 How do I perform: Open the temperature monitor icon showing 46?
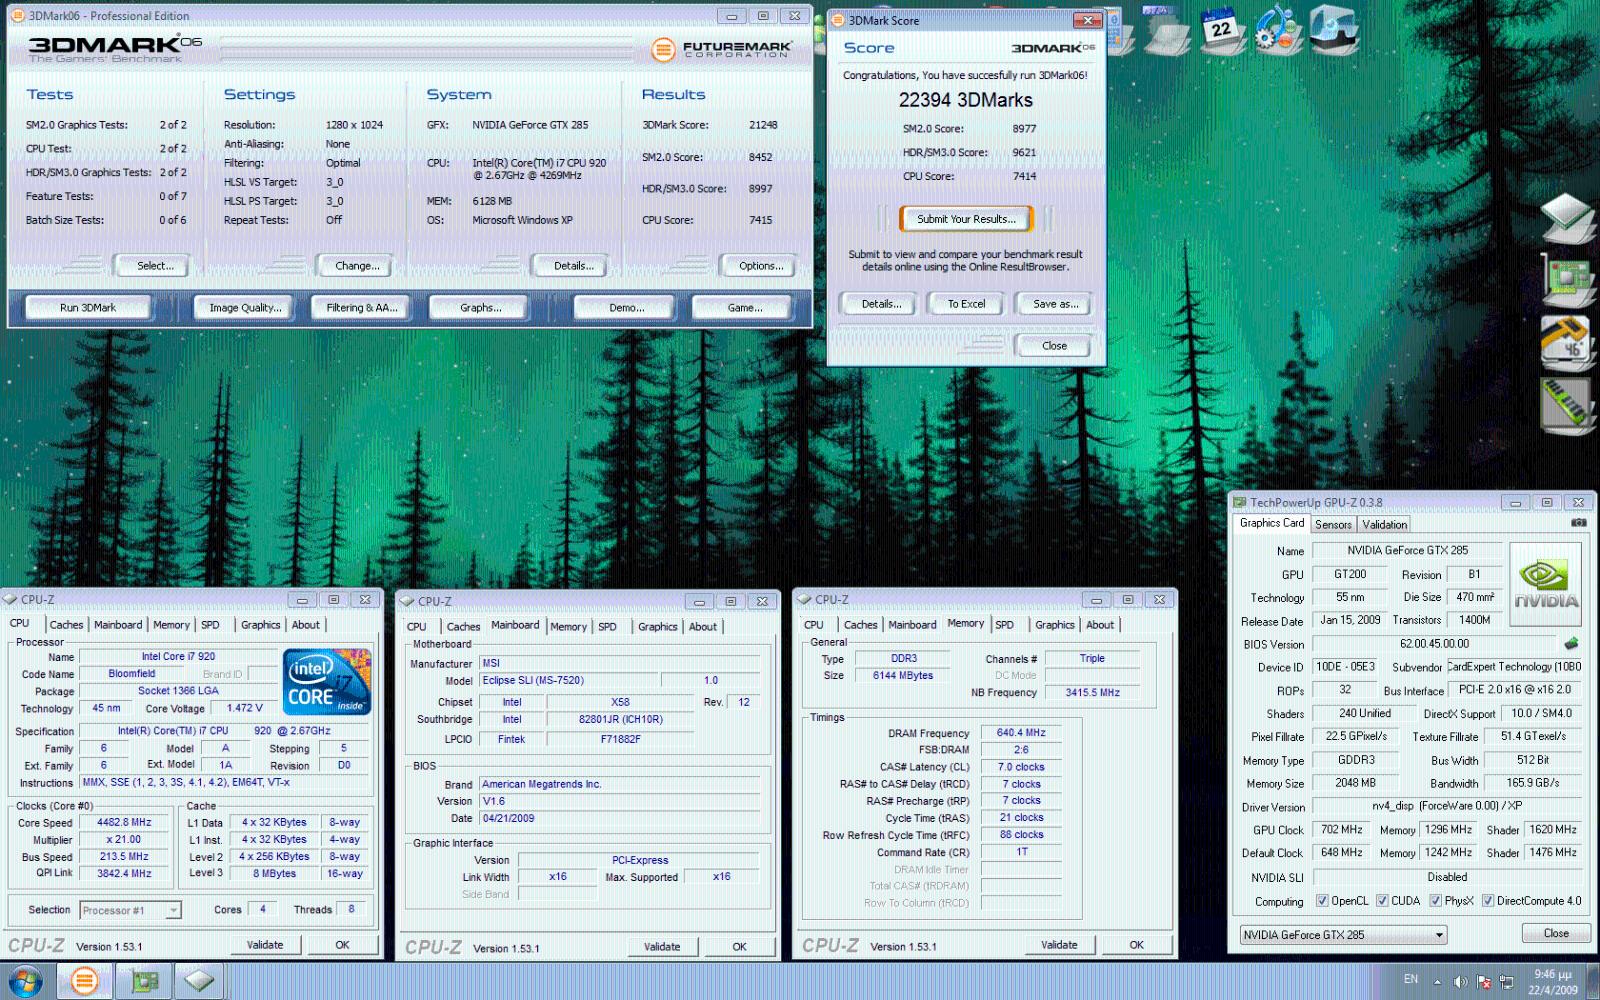1567,342
